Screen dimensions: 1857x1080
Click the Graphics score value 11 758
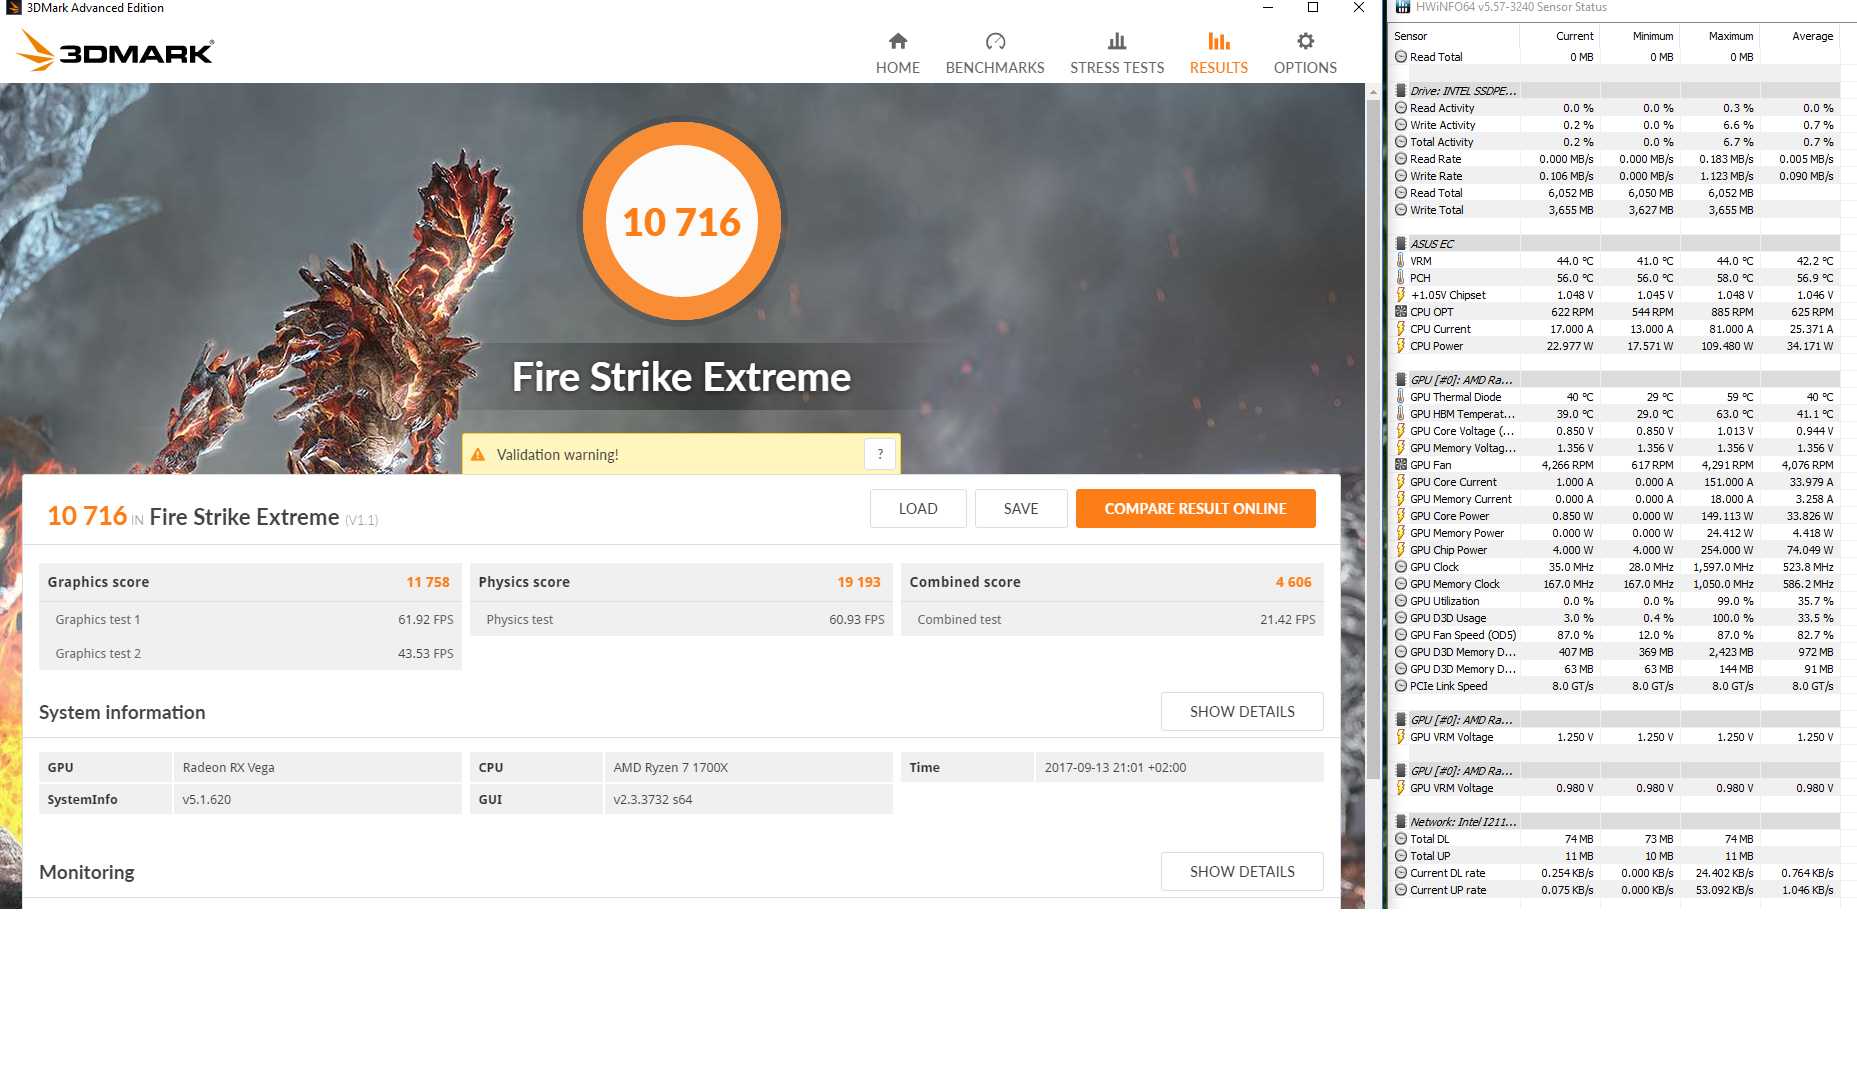pos(428,582)
